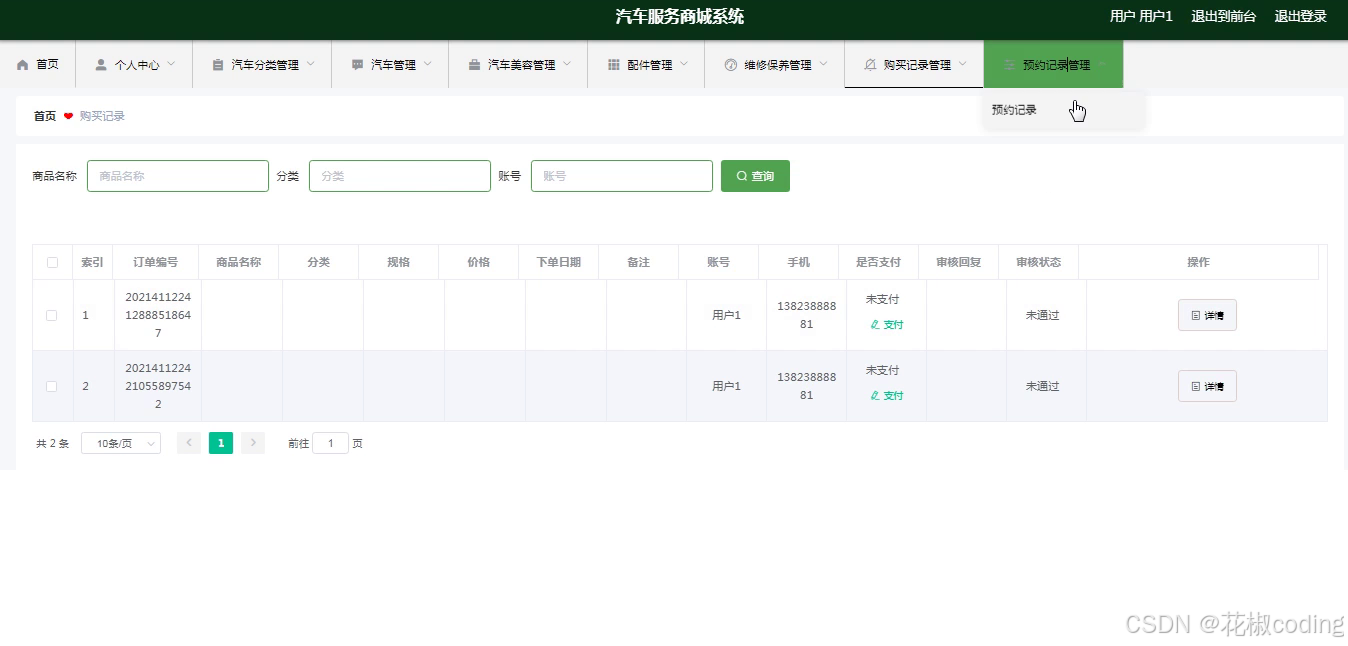Toggle the select-all checkbox in table header
This screenshot has width=1348, height=646.
click(x=52, y=263)
